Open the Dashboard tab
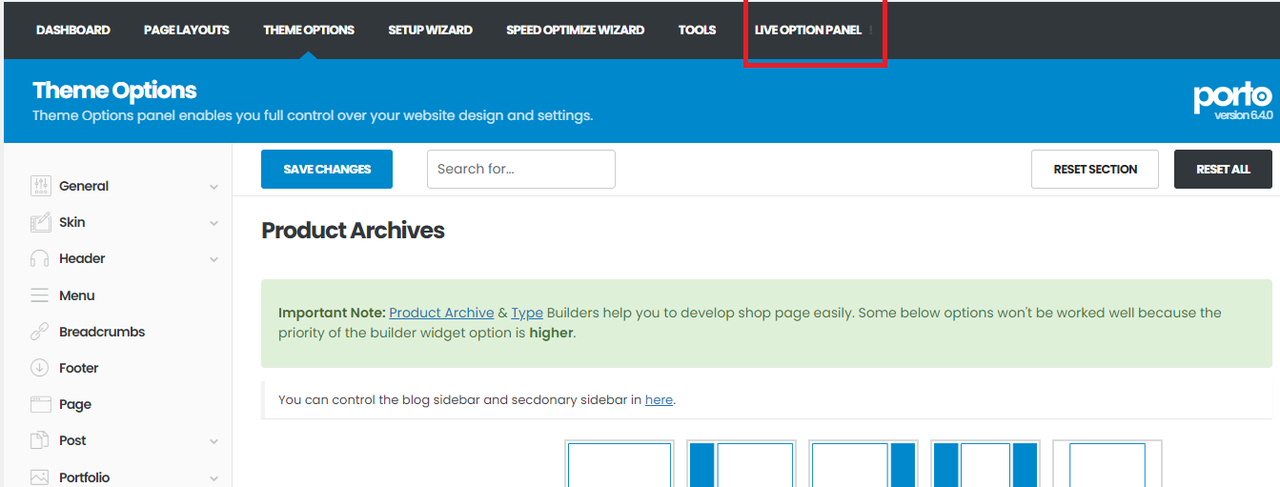1280x487 pixels. pos(73,30)
